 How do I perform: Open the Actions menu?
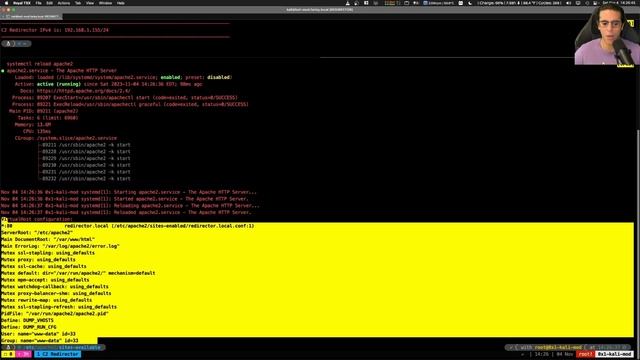63,3
